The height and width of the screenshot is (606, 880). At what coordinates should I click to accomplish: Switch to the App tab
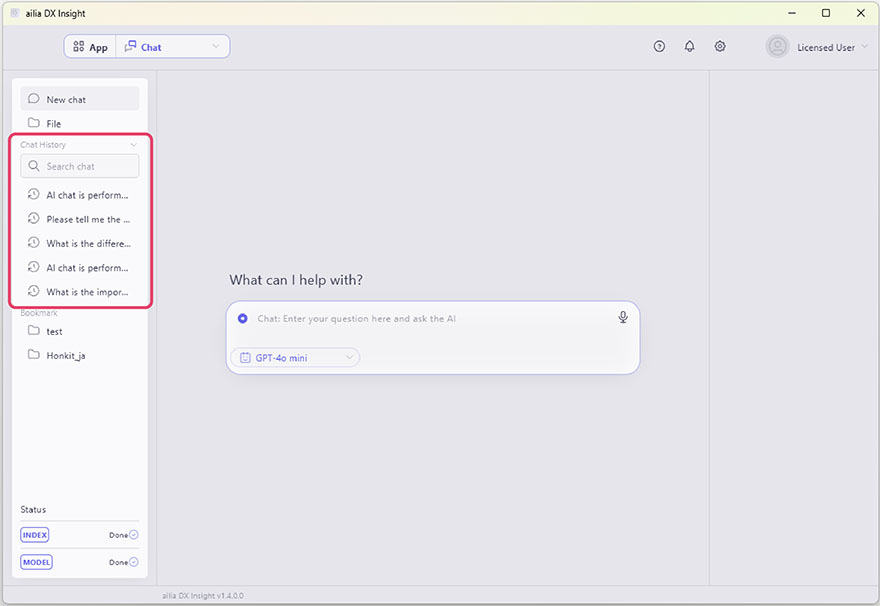(x=91, y=47)
